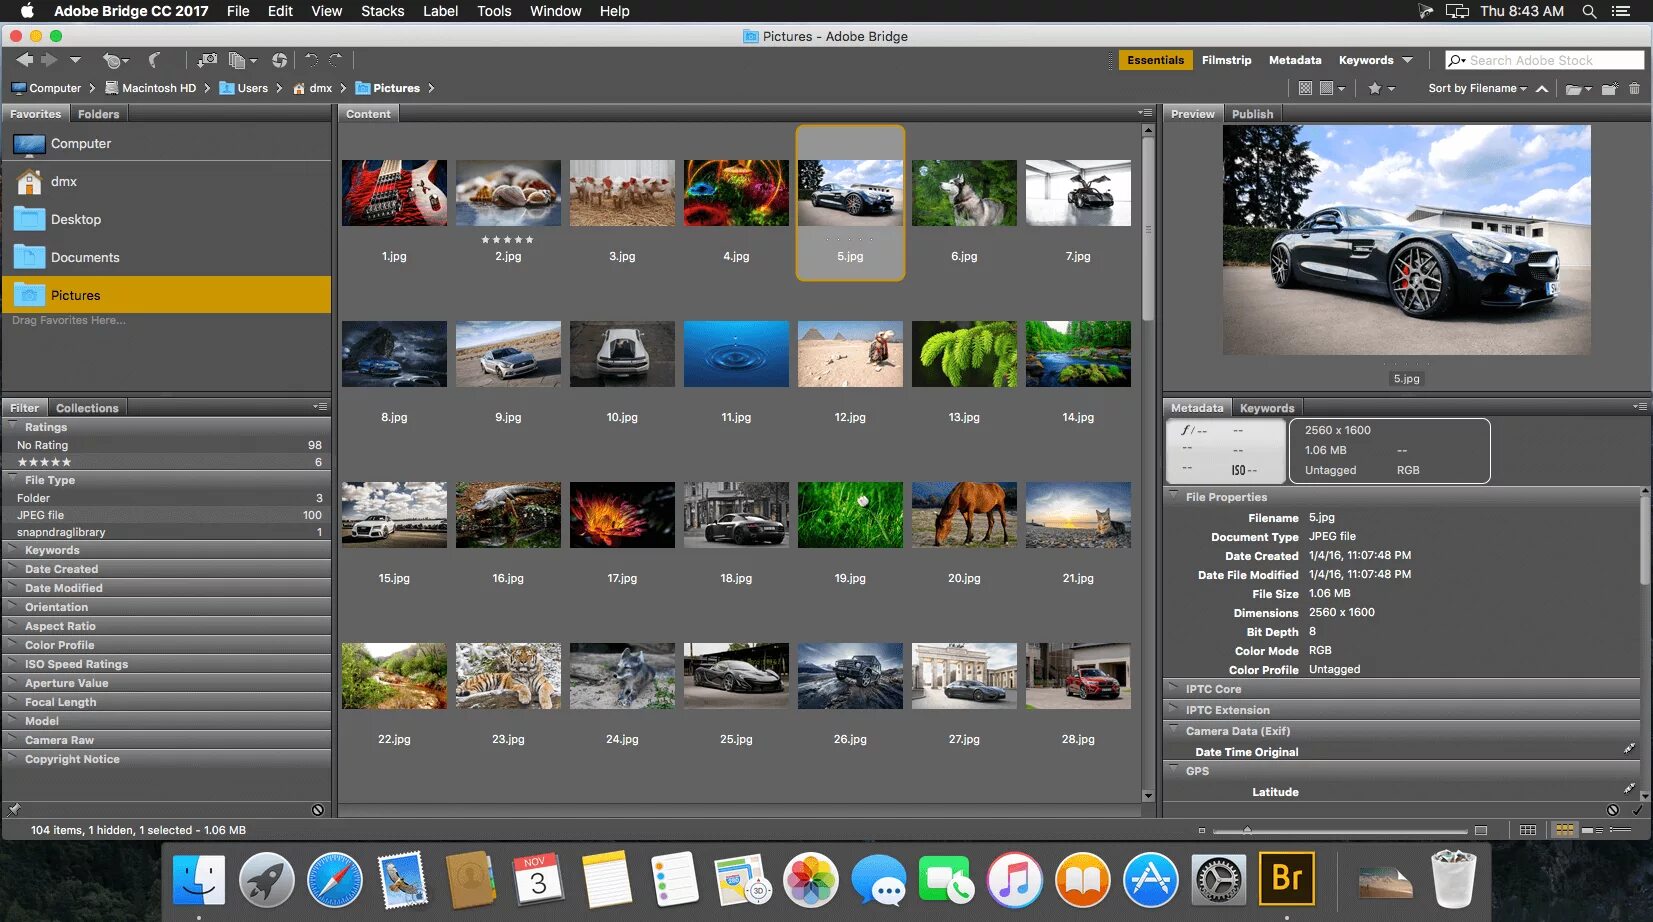Switch to Filmstrip workspace
Screen dimensions: 1653x922
point(1226,60)
